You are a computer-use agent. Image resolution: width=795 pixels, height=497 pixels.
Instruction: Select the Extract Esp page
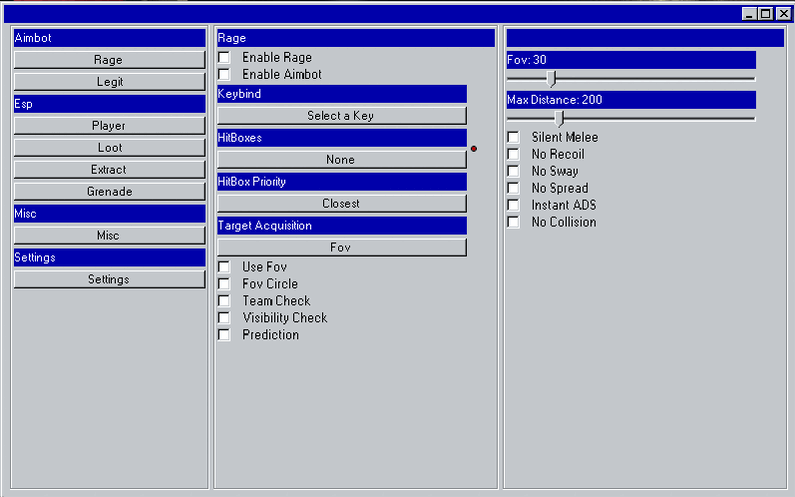coord(108,170)
